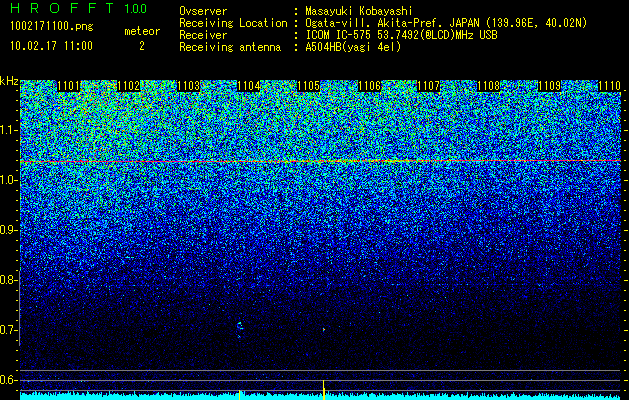
Task: Click the 1105 time marker
Action: [x=308, y=86]
